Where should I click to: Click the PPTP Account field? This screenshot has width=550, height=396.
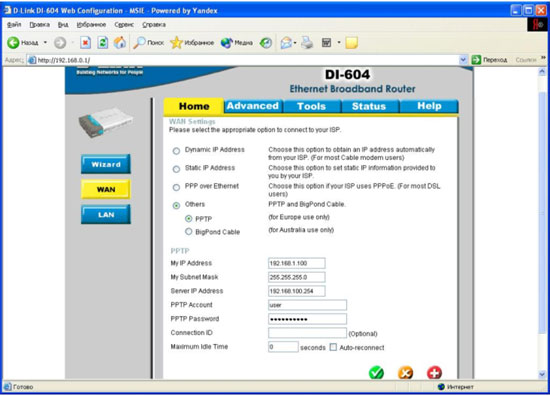click(x=307, y=305)
